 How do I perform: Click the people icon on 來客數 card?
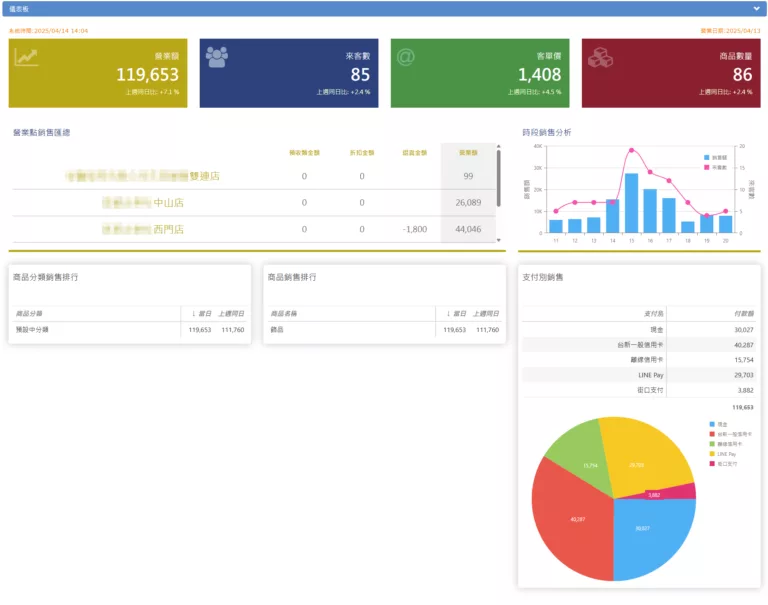[216, 57]
